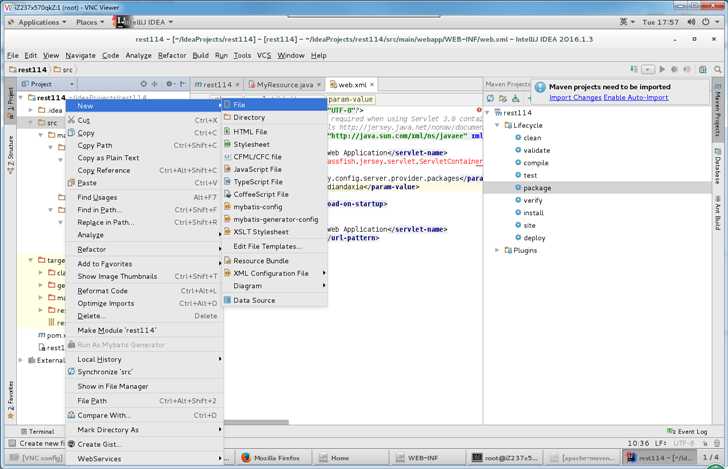The width and height of the screenshot is (728, 469).
Task: Click the Run play icon in toolbar
Action: click(662, 69)
